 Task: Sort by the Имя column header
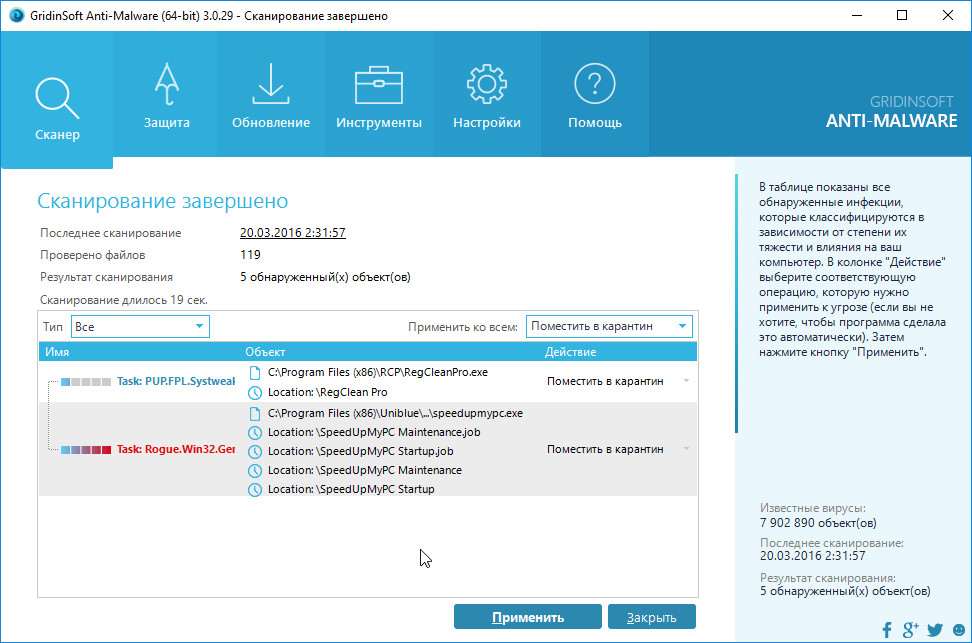pyautogui.click(x=57, y=352)
